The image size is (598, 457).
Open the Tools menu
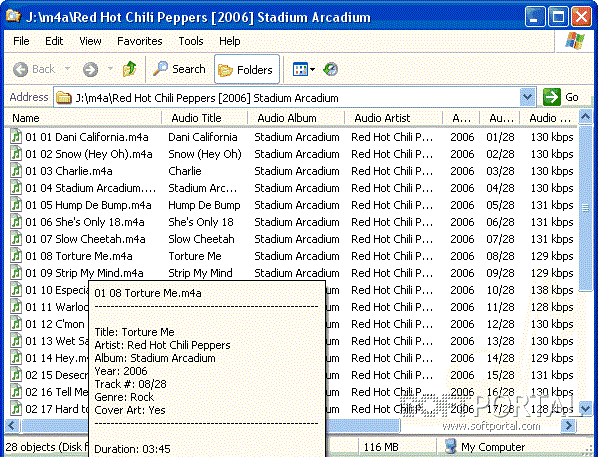191,41
